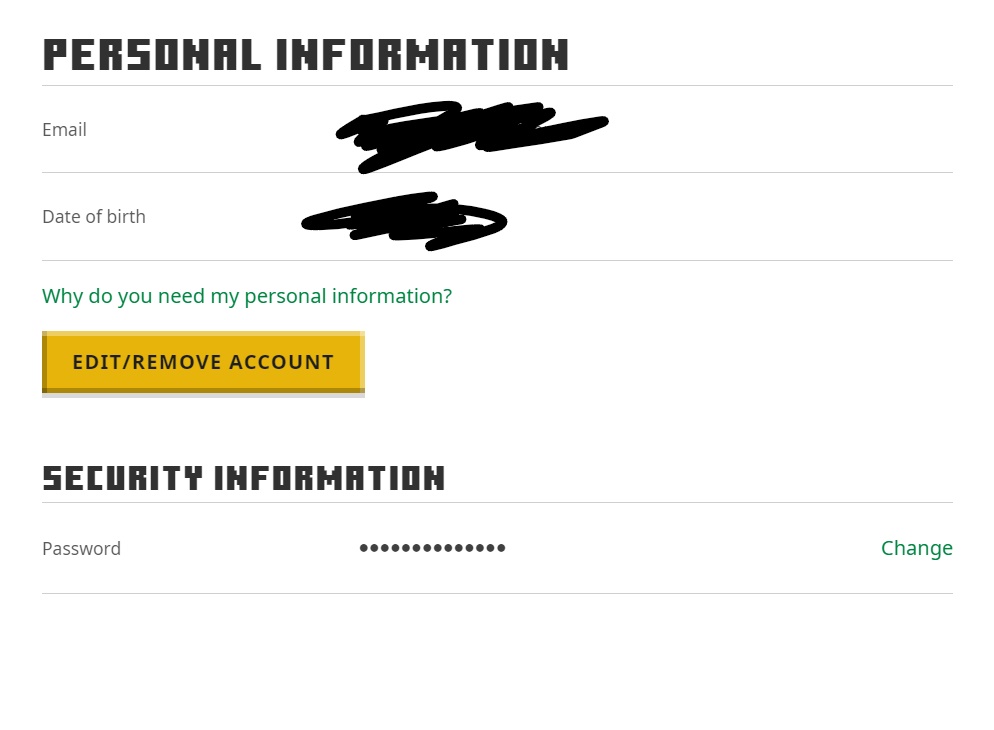Screen dimensions: 994x730
Task: Click the Password label
Action: tap(81, 549)
